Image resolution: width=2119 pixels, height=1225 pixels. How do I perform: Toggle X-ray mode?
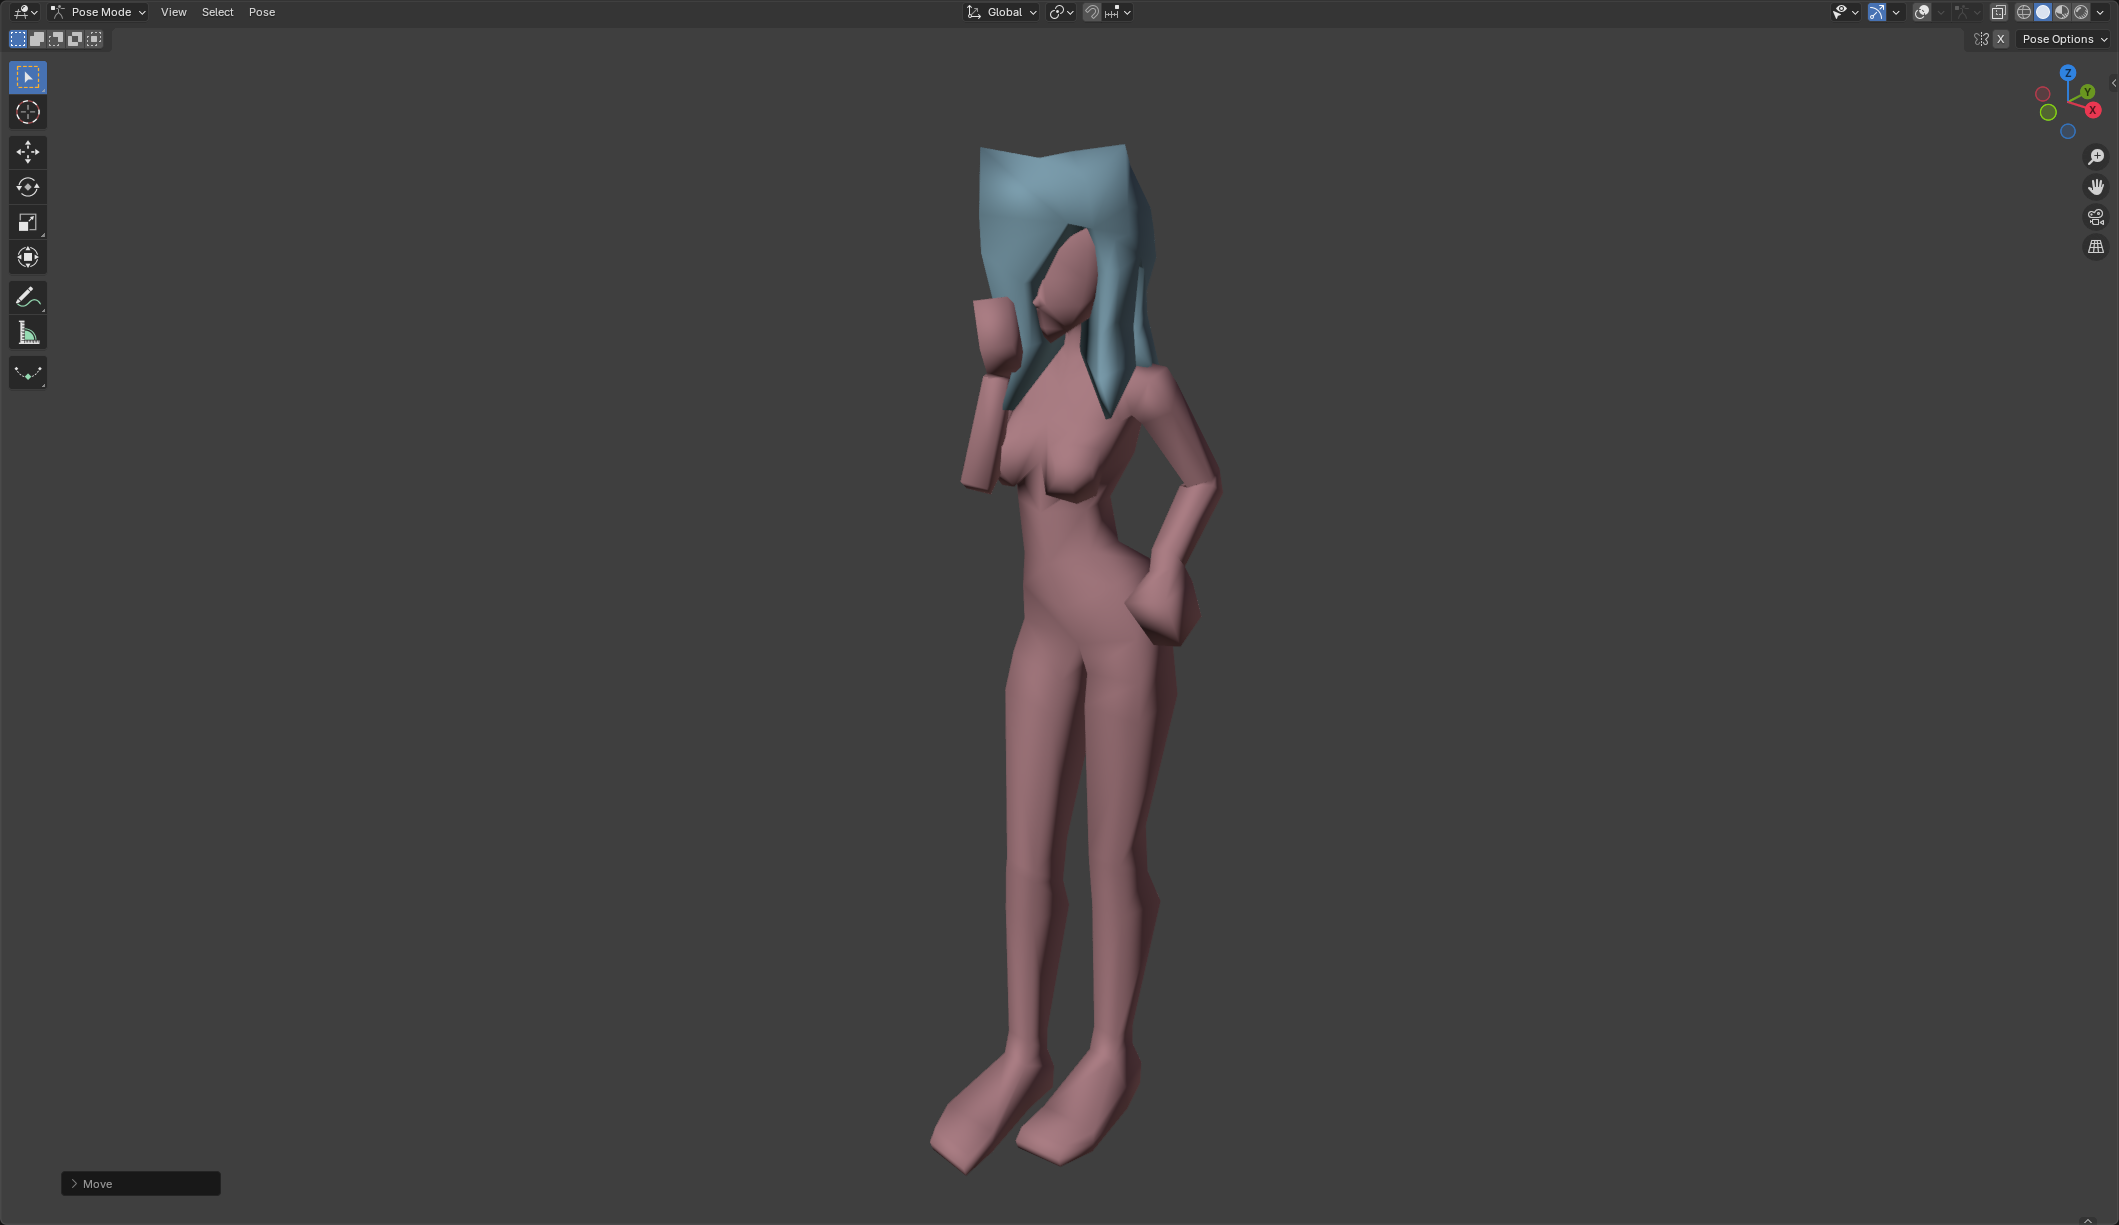click(1998, 12)
